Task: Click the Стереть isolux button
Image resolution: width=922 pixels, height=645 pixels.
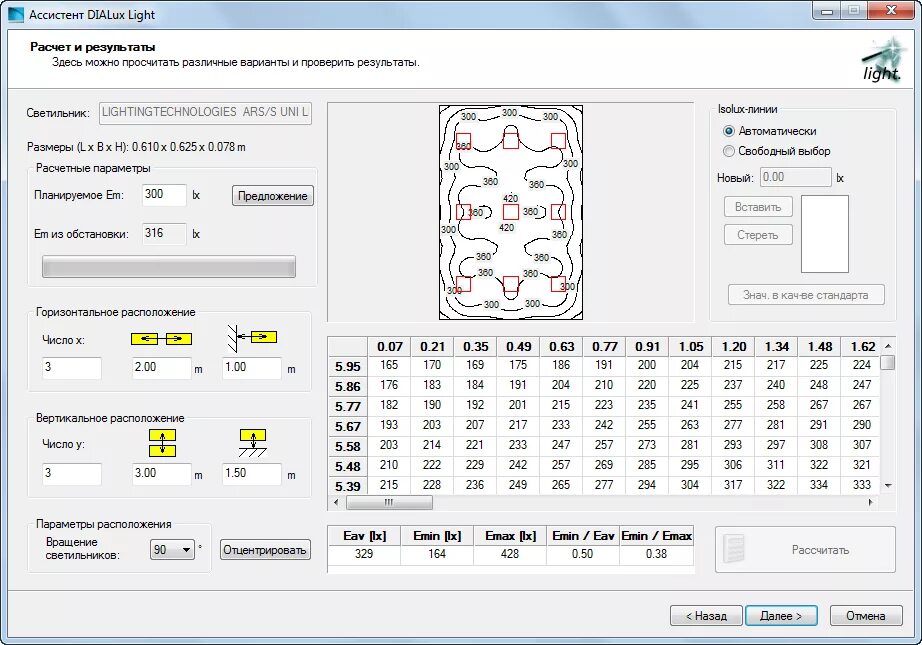Action: 758,235
